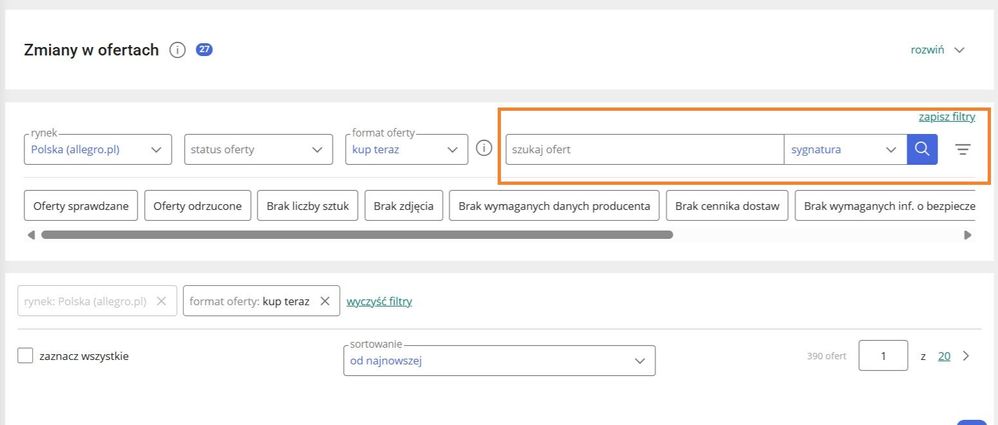Image resolution: width=998 pixels, height=425 pixels.
Task: Expand the 'sortowanie' sort dropdown
Action: point(498,361)
